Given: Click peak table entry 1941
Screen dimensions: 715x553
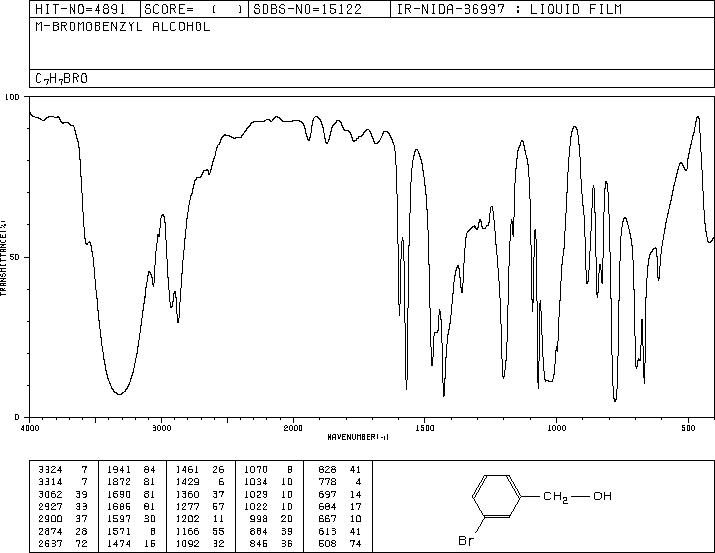Looking at the screenshot, I should pyautogui.click(x=119, y=469).
